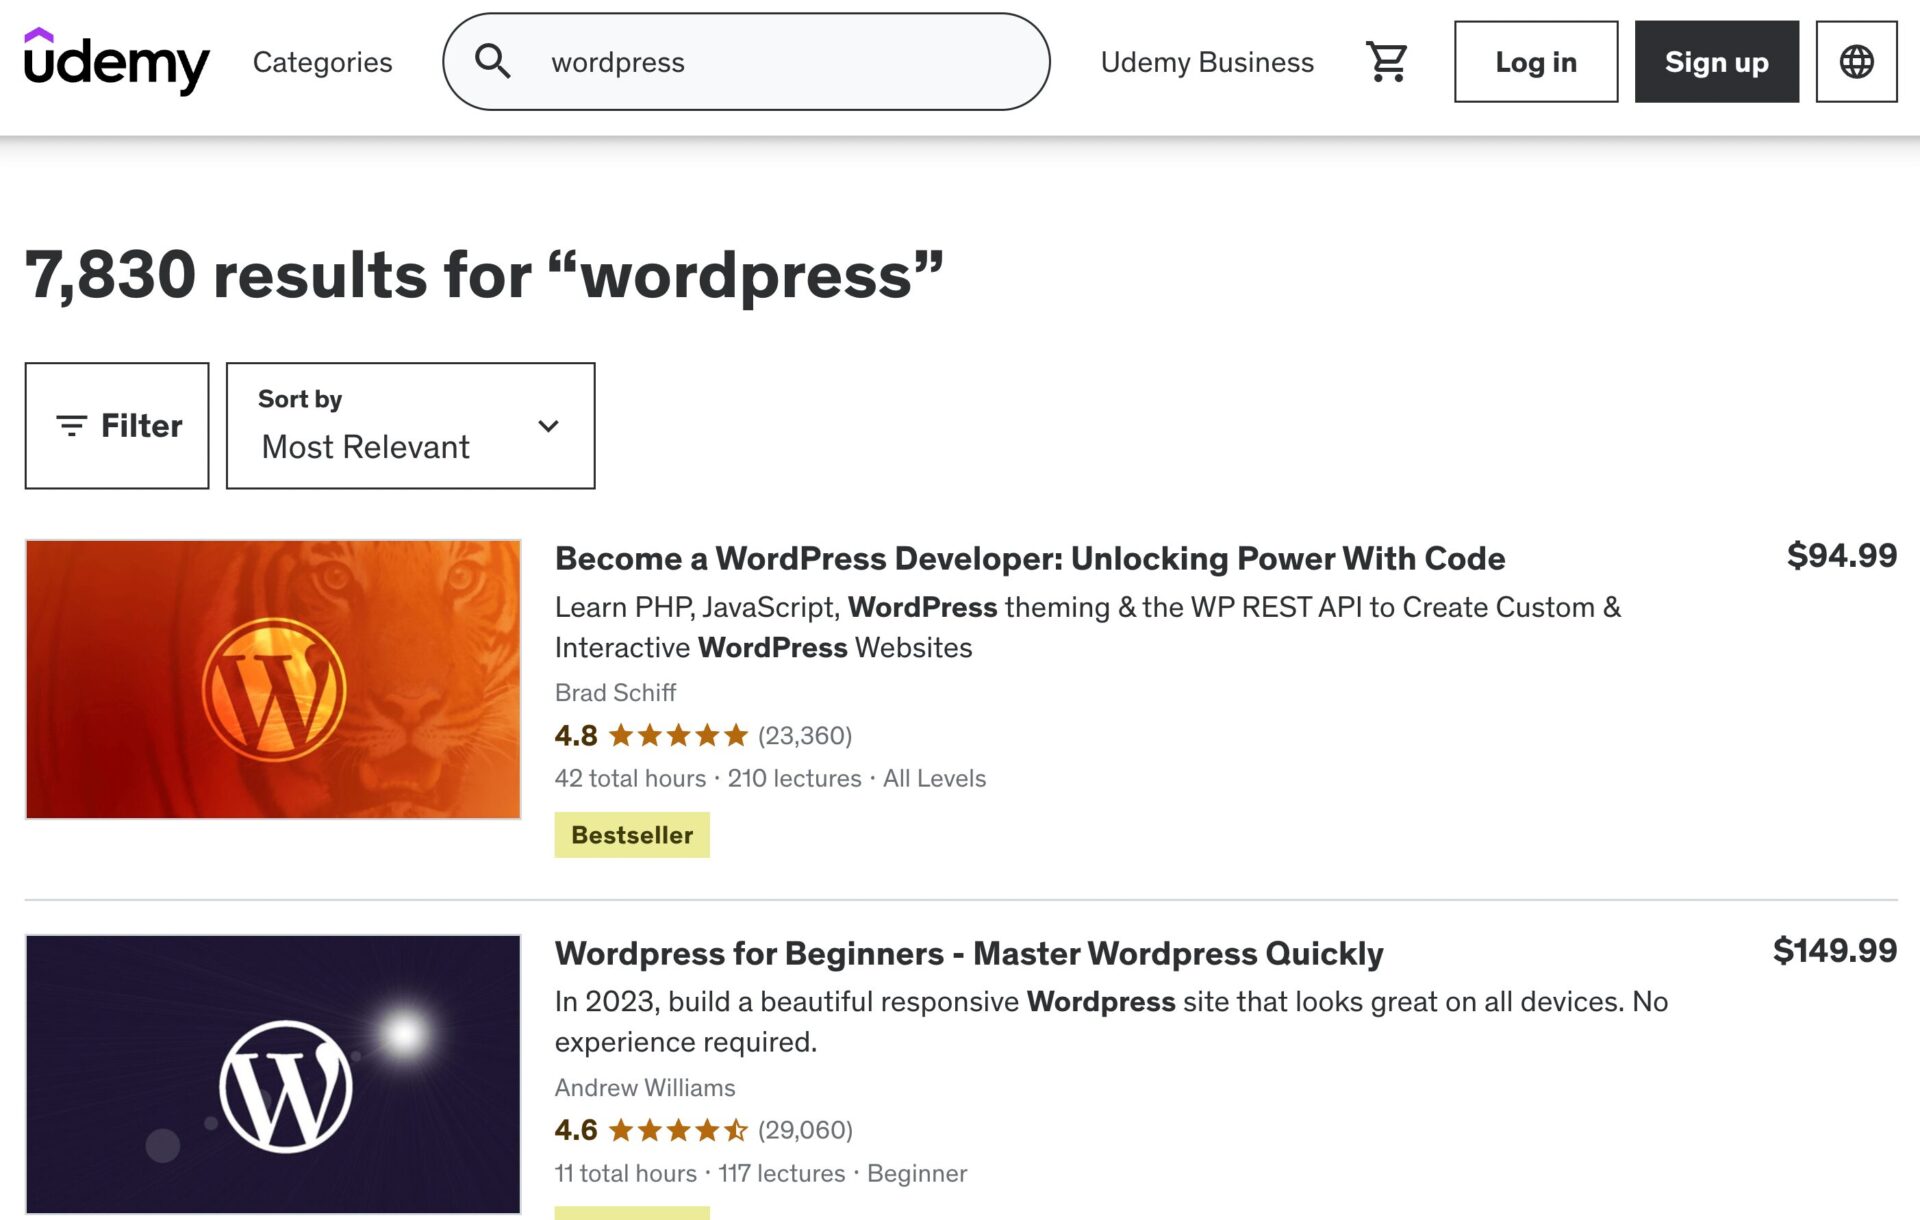
Task: Open the Sort by chevron arrow
Action: pos(548,425)
